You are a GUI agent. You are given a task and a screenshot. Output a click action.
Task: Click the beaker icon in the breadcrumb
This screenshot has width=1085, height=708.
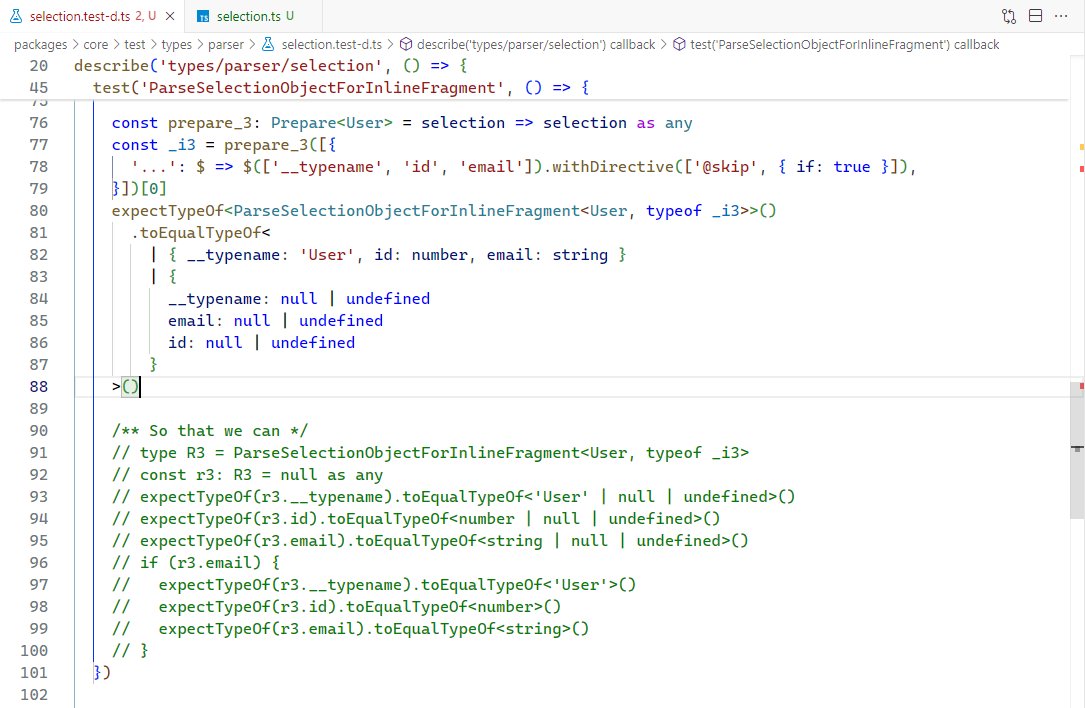tap(268, 44)
